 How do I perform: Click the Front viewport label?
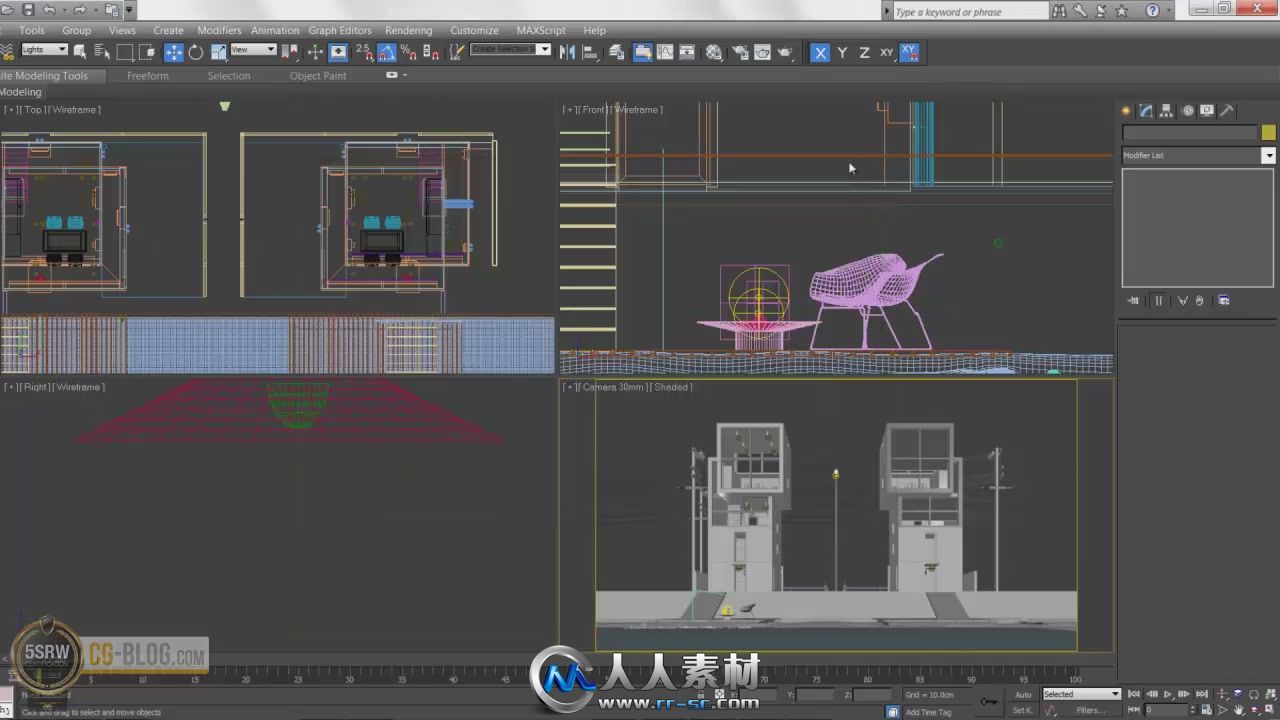click(x=595, y=110)
